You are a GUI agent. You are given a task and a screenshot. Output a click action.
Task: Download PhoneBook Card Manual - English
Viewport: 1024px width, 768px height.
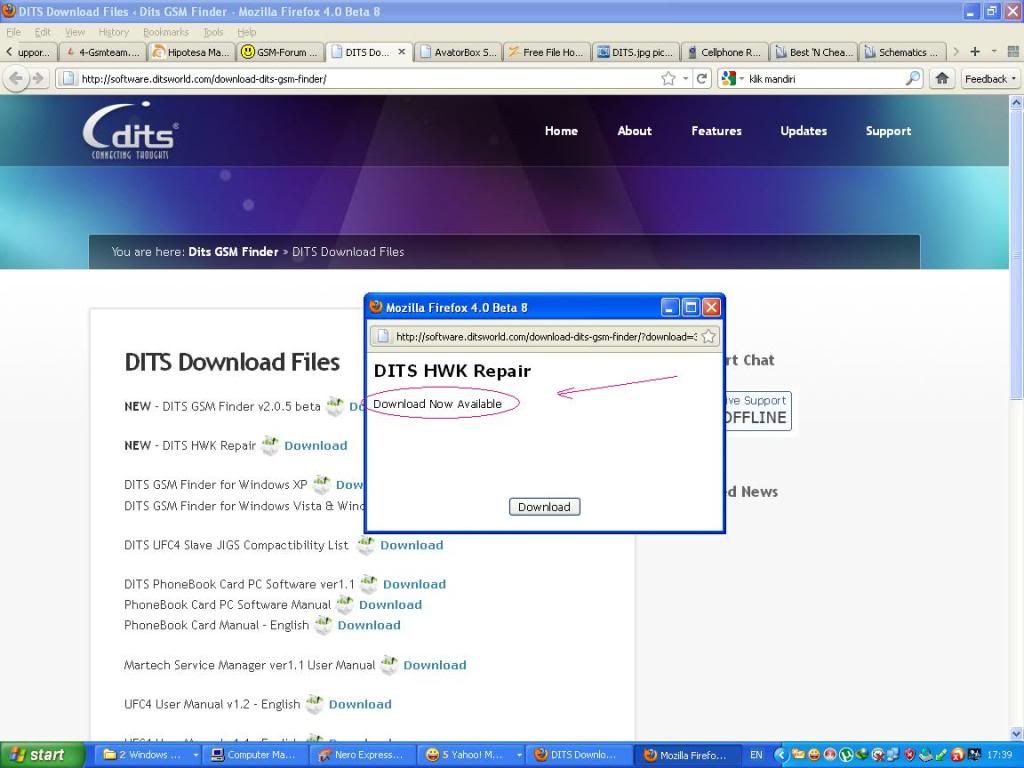tap(369, 625)
